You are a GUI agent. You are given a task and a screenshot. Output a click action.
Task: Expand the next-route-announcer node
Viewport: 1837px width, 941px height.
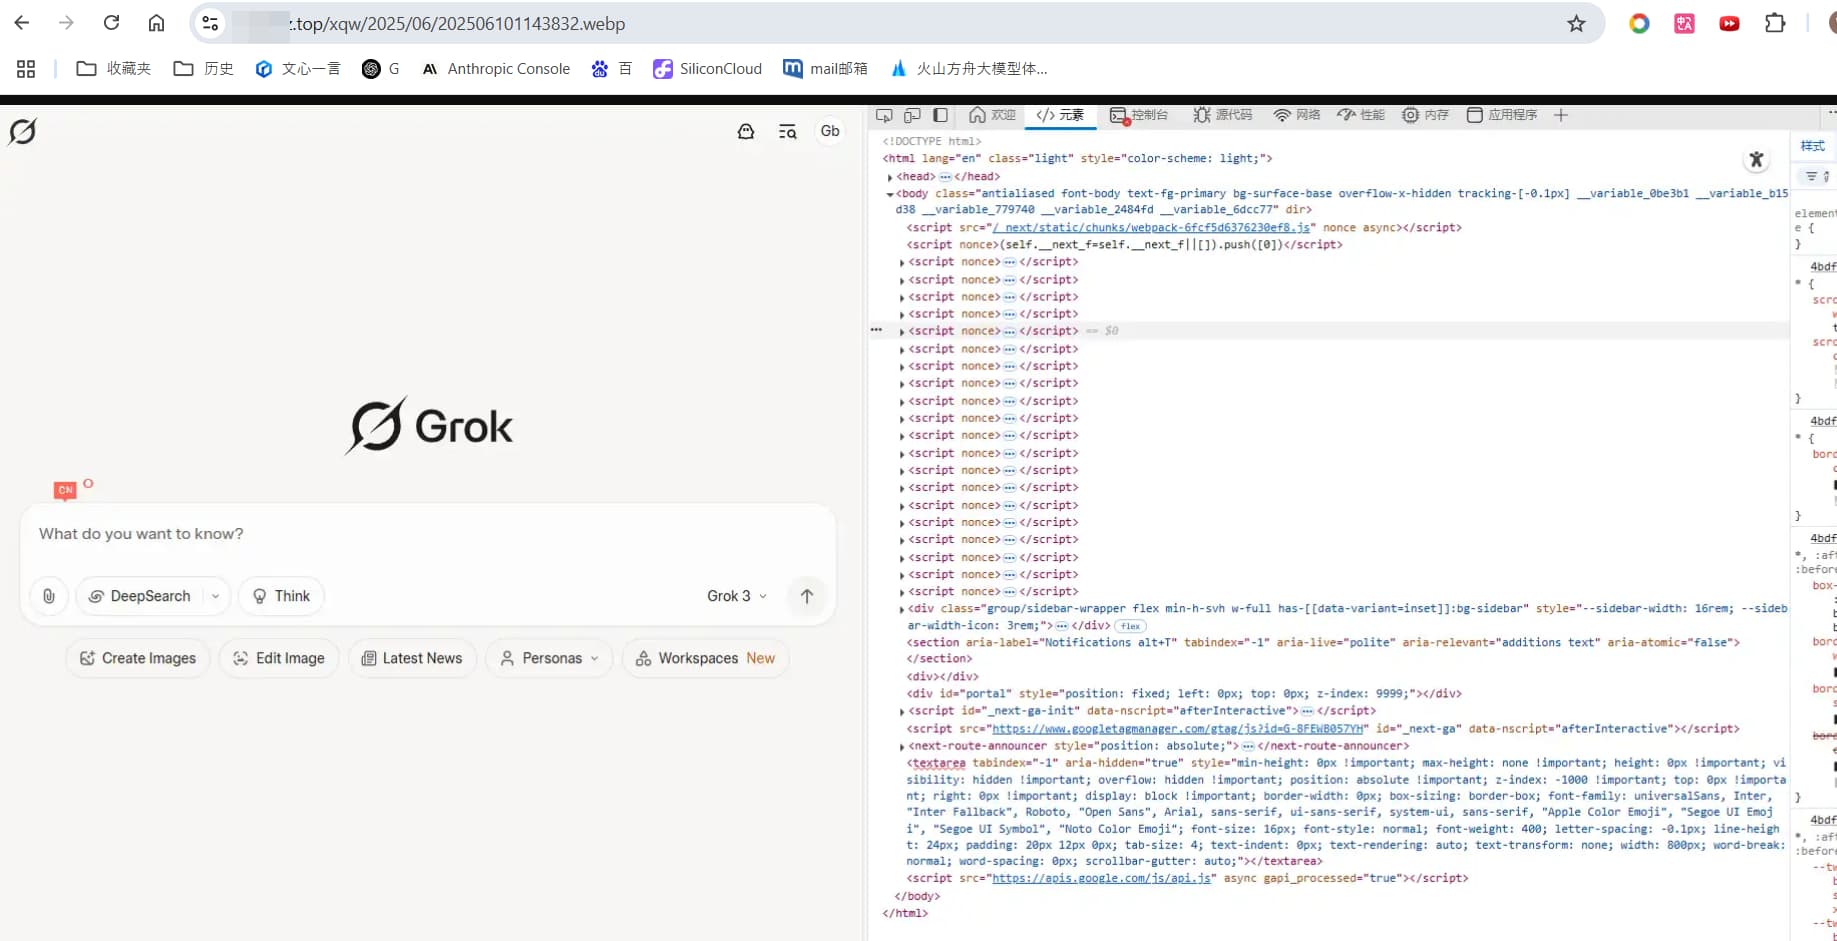[902, 746]
